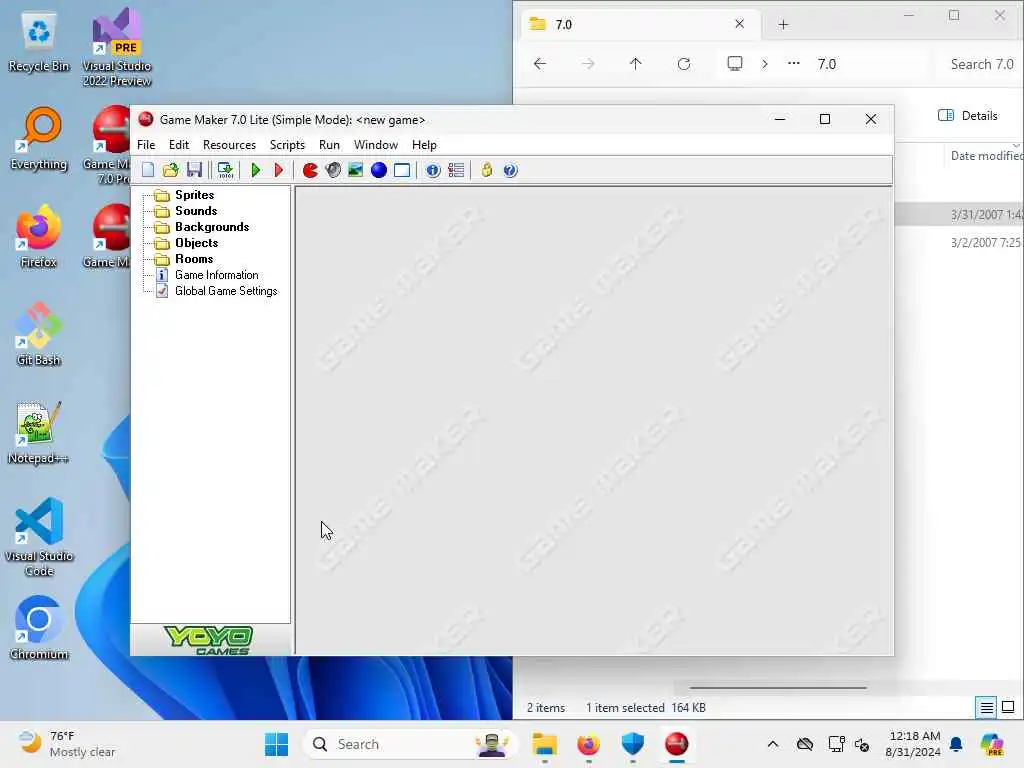1024x768 pixels.
Task: Open an existing game file
Action: pyautogui.click(x=170, y=170)
